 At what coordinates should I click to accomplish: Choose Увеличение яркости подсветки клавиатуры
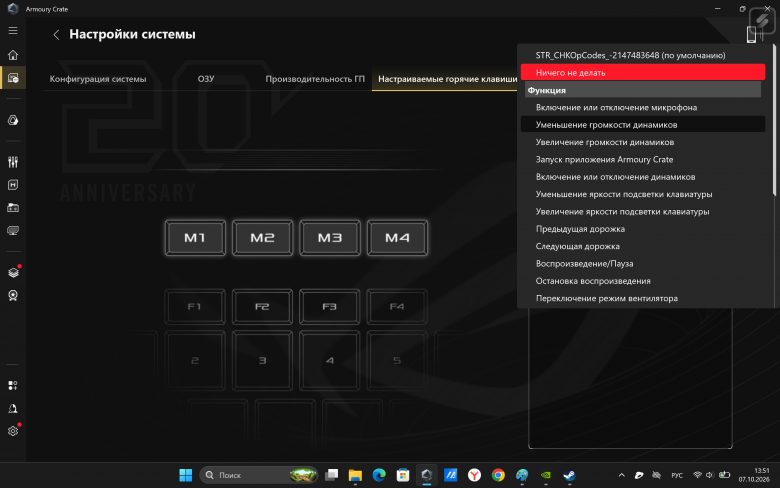pos(643,211)
